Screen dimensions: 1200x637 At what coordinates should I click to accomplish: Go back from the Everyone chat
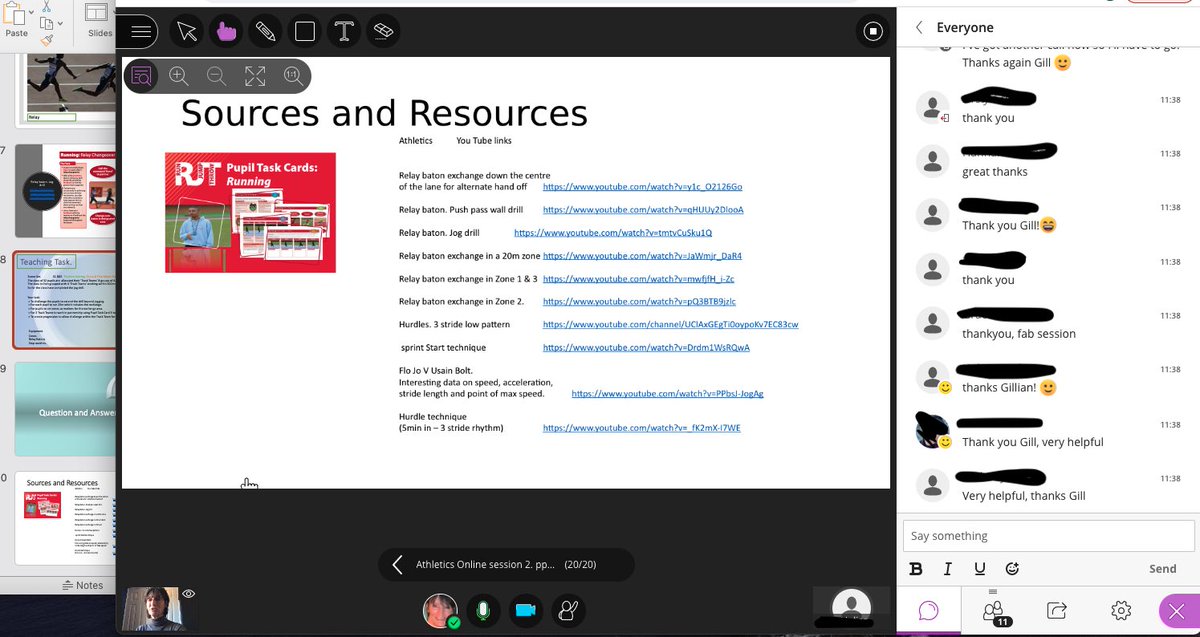(919, 28)
